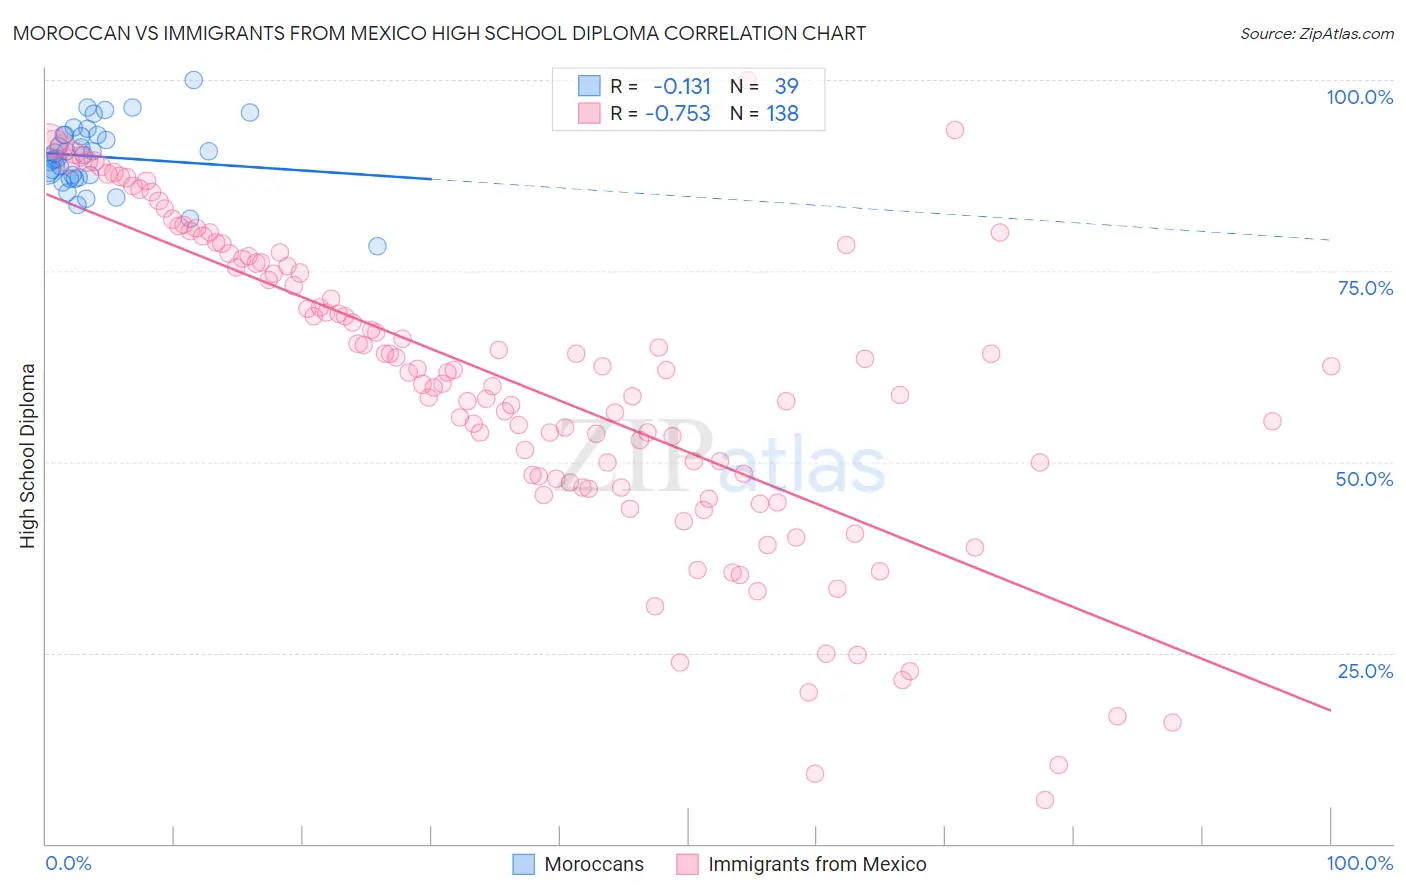Viewport: 1406px width, 892px height.
Task: Click the 0.0% x-axis label
Action: 69,863
